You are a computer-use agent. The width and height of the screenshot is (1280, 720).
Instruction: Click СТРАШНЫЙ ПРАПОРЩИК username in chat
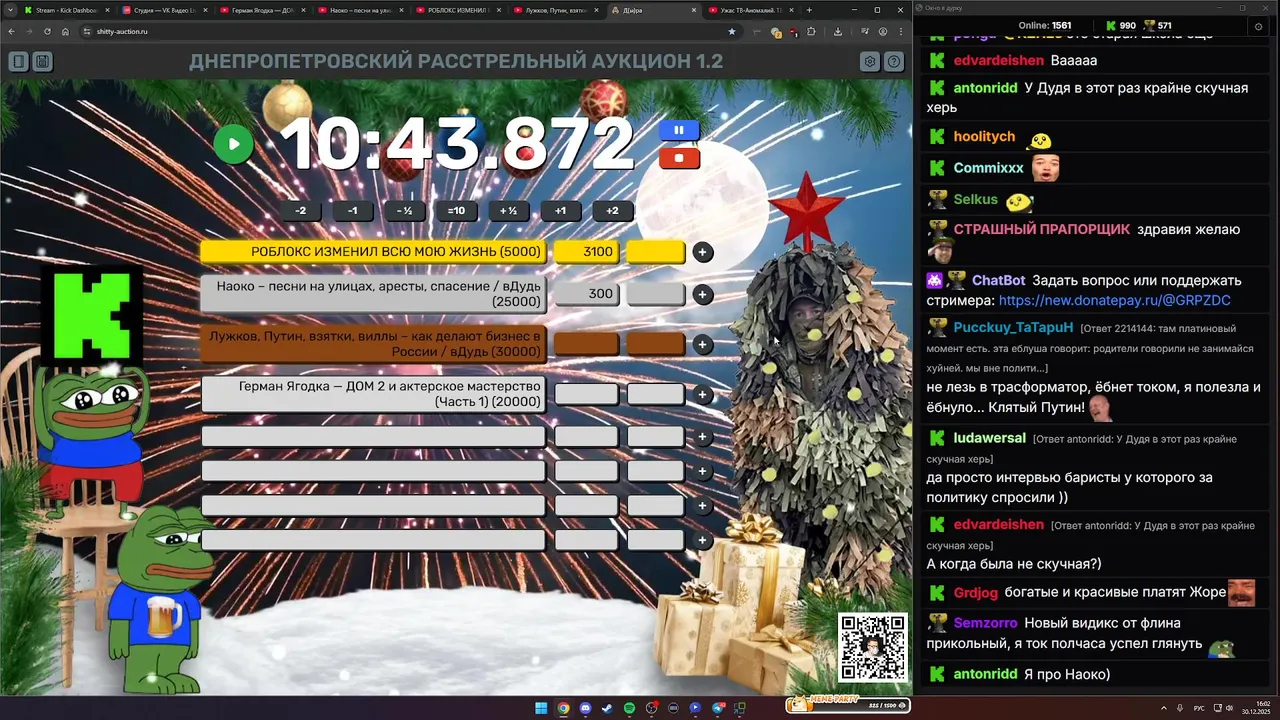coord(1041,229)
